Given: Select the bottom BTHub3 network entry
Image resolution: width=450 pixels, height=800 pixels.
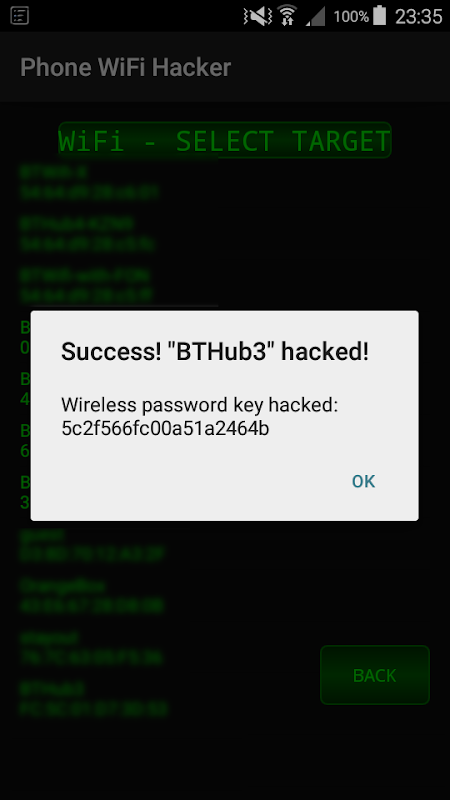Looking at the screenshot, I should [93, 699].
